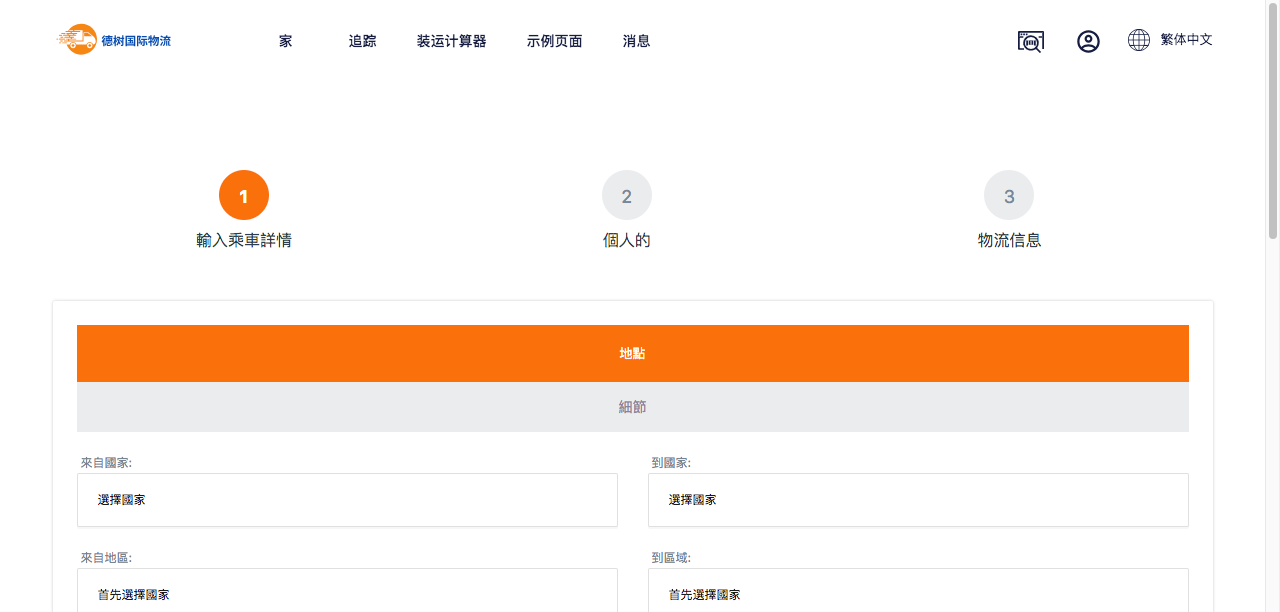Navigate to 示例页面 in the menu
Image resolution: width=1280 pixels, height=612 pixels.
click(x=554, y=41)
